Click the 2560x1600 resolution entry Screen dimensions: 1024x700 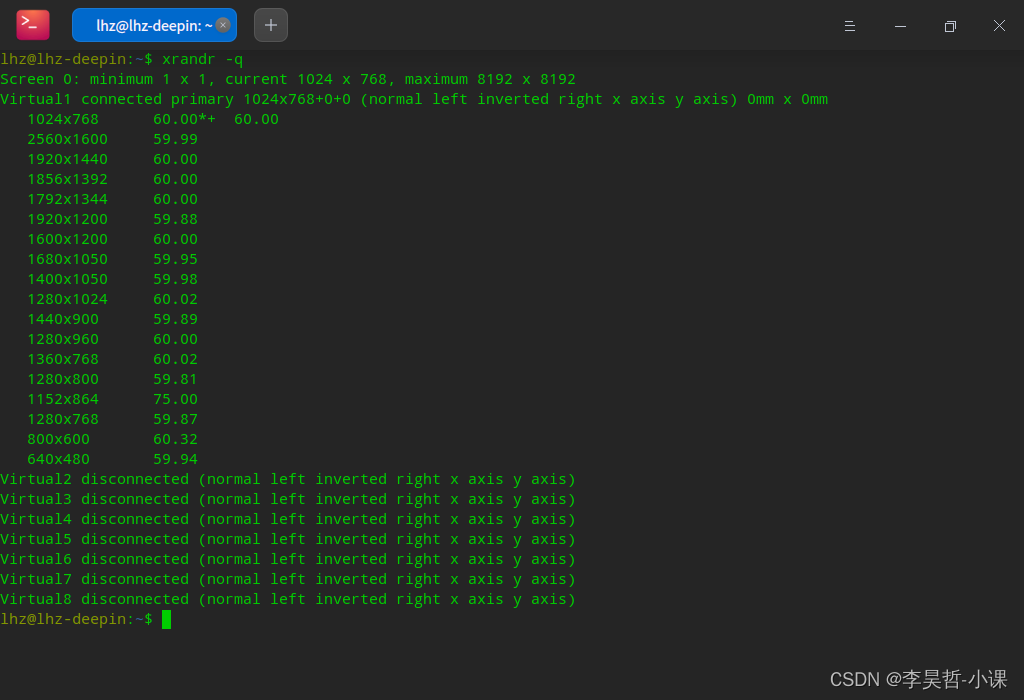pos(67,140)
